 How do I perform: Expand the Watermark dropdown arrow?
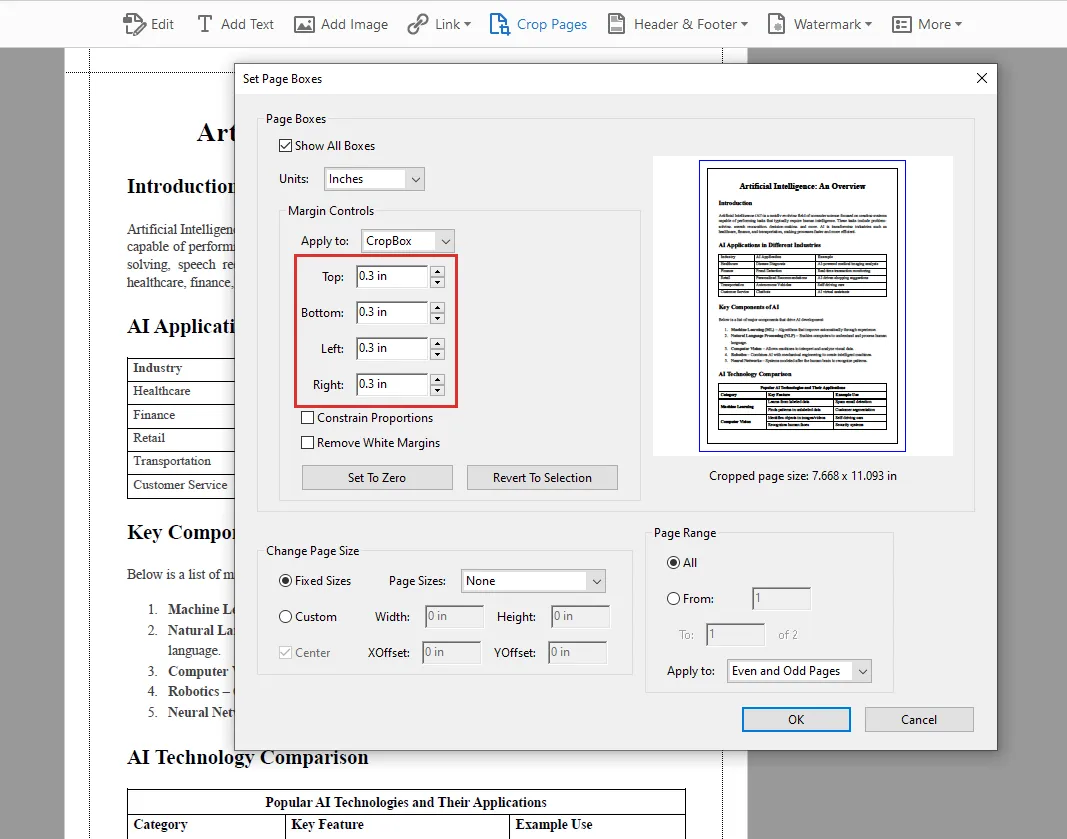tap(868, 24)
